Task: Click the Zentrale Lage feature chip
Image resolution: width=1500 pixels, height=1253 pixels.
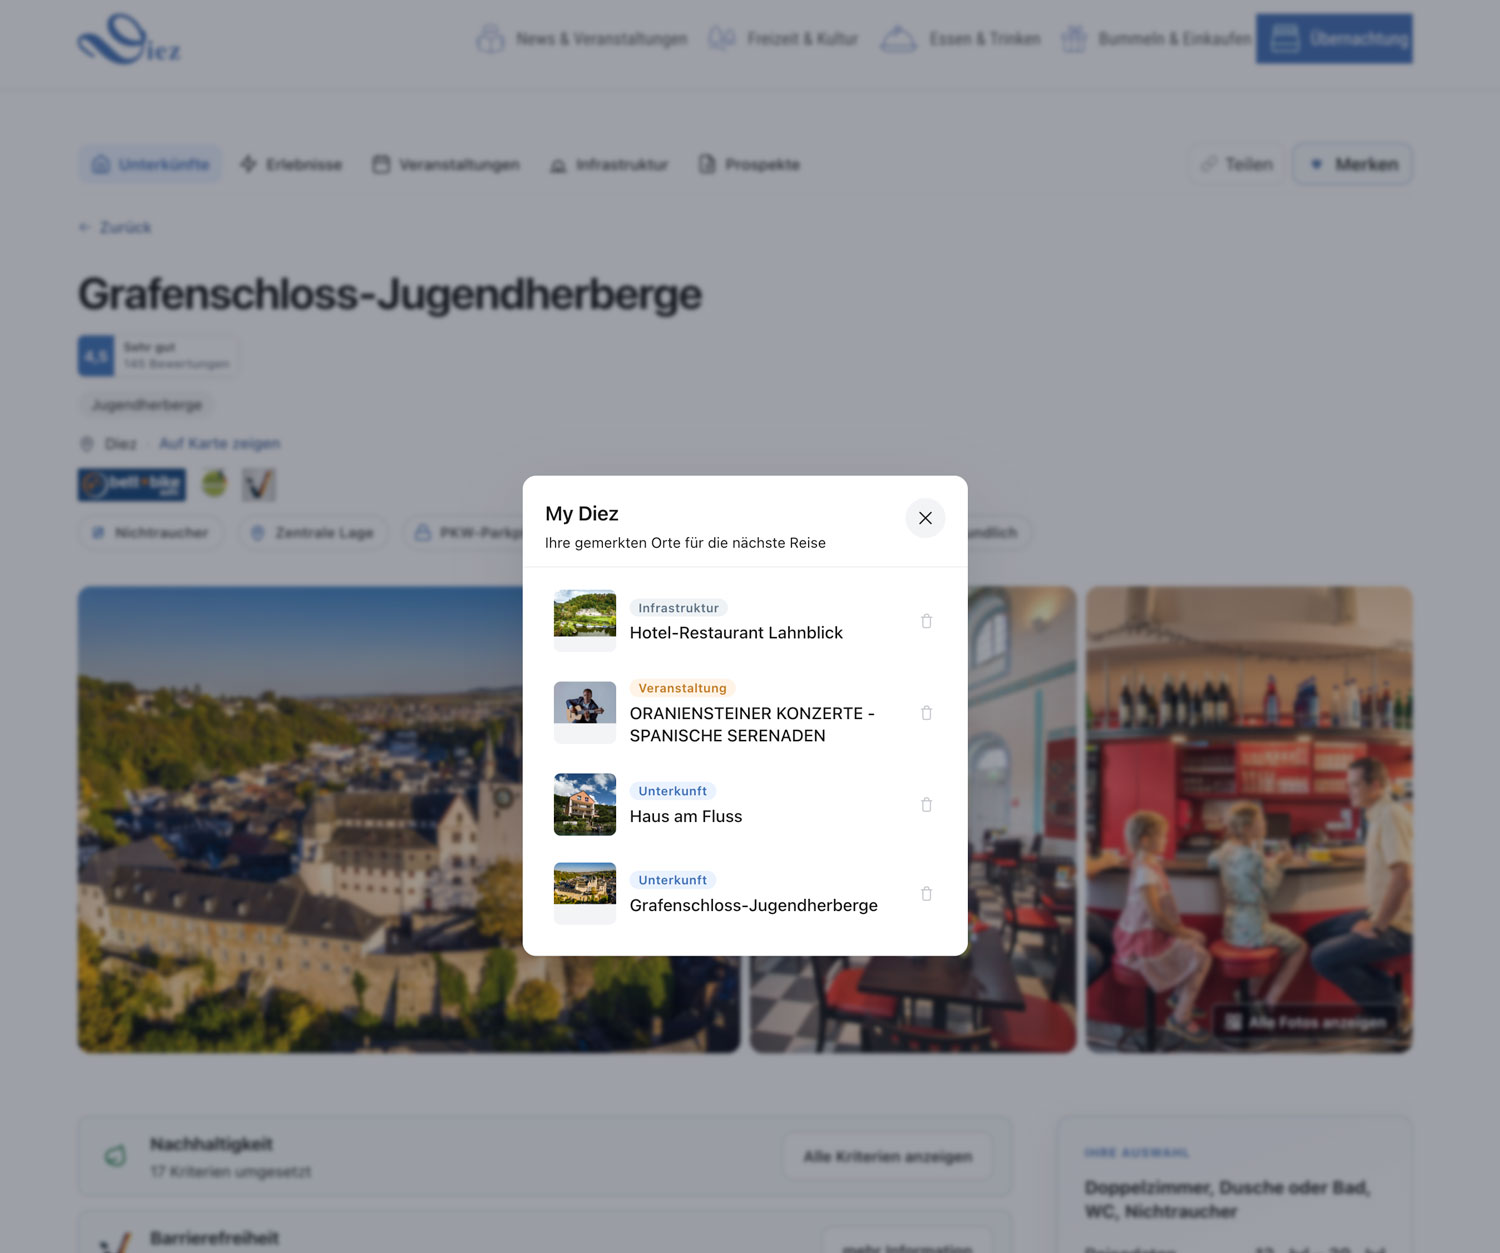Action: coord(313,533)
